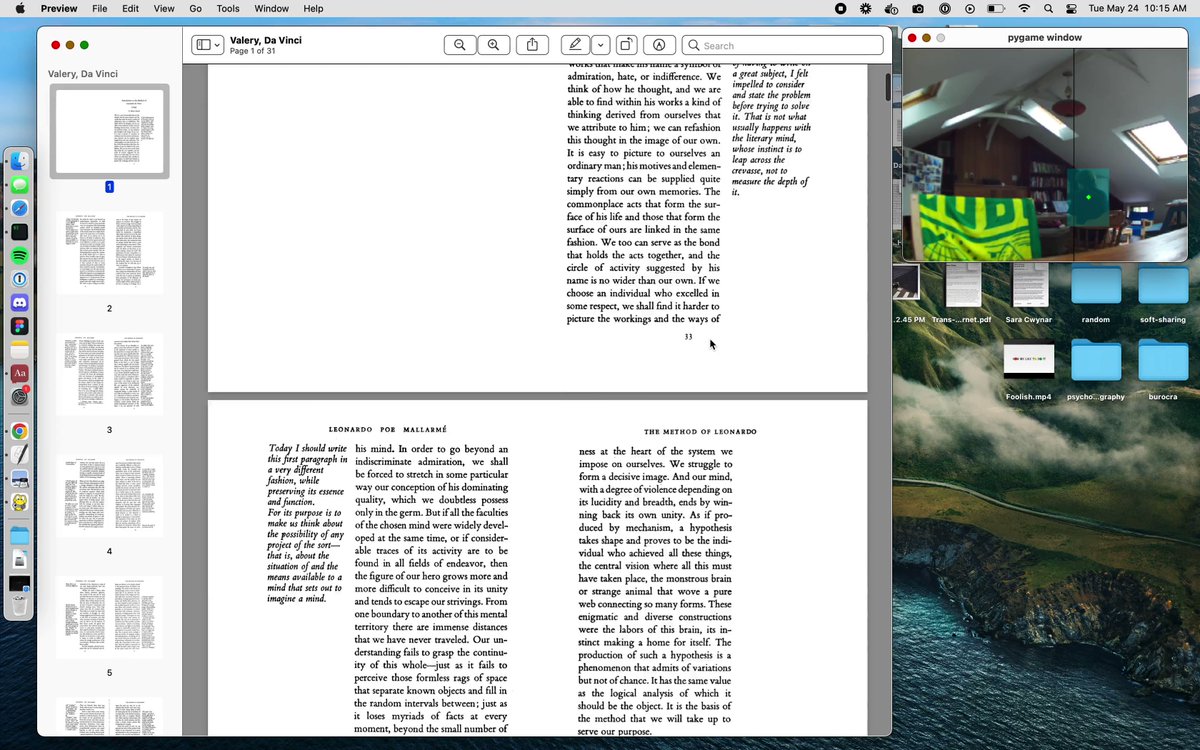The height and width of the screenshot is (750, 1200).
Task: Open the File menu
Action: point(100,8)
